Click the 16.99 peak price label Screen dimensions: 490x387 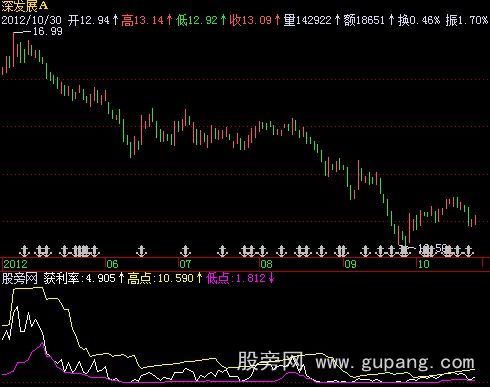click(47, 32)
